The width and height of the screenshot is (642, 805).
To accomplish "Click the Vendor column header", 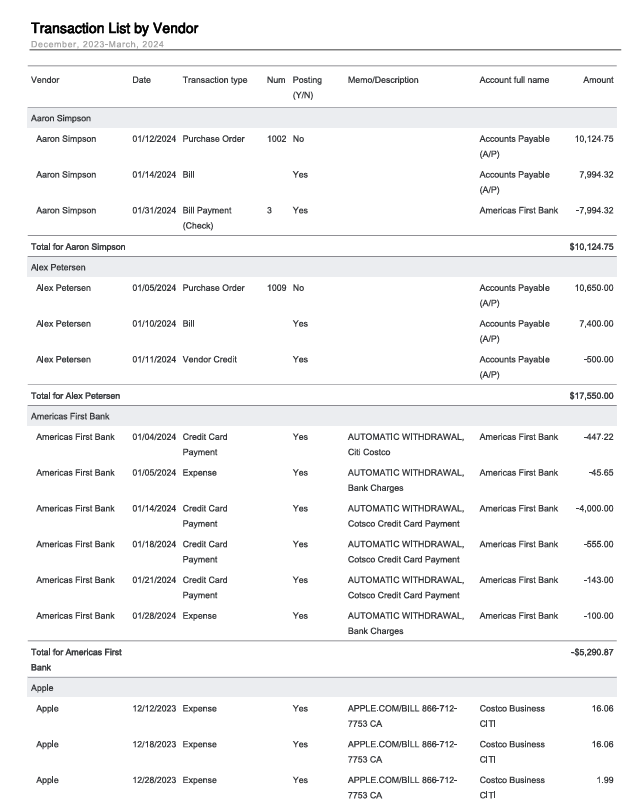I will pyautogui.click(x=45, y=80).
